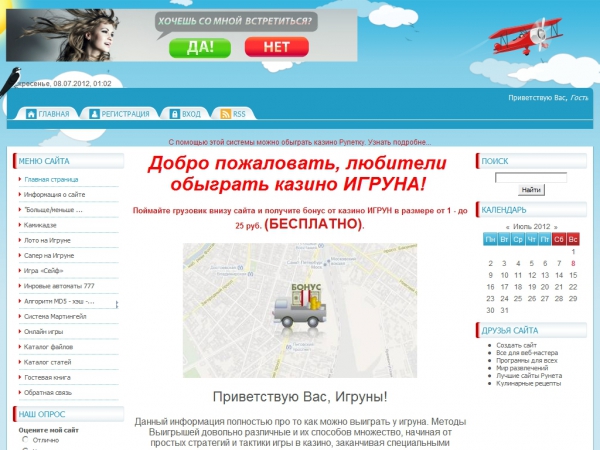
Task: Open Мир развлечений friend link
Action: point(522,368)
